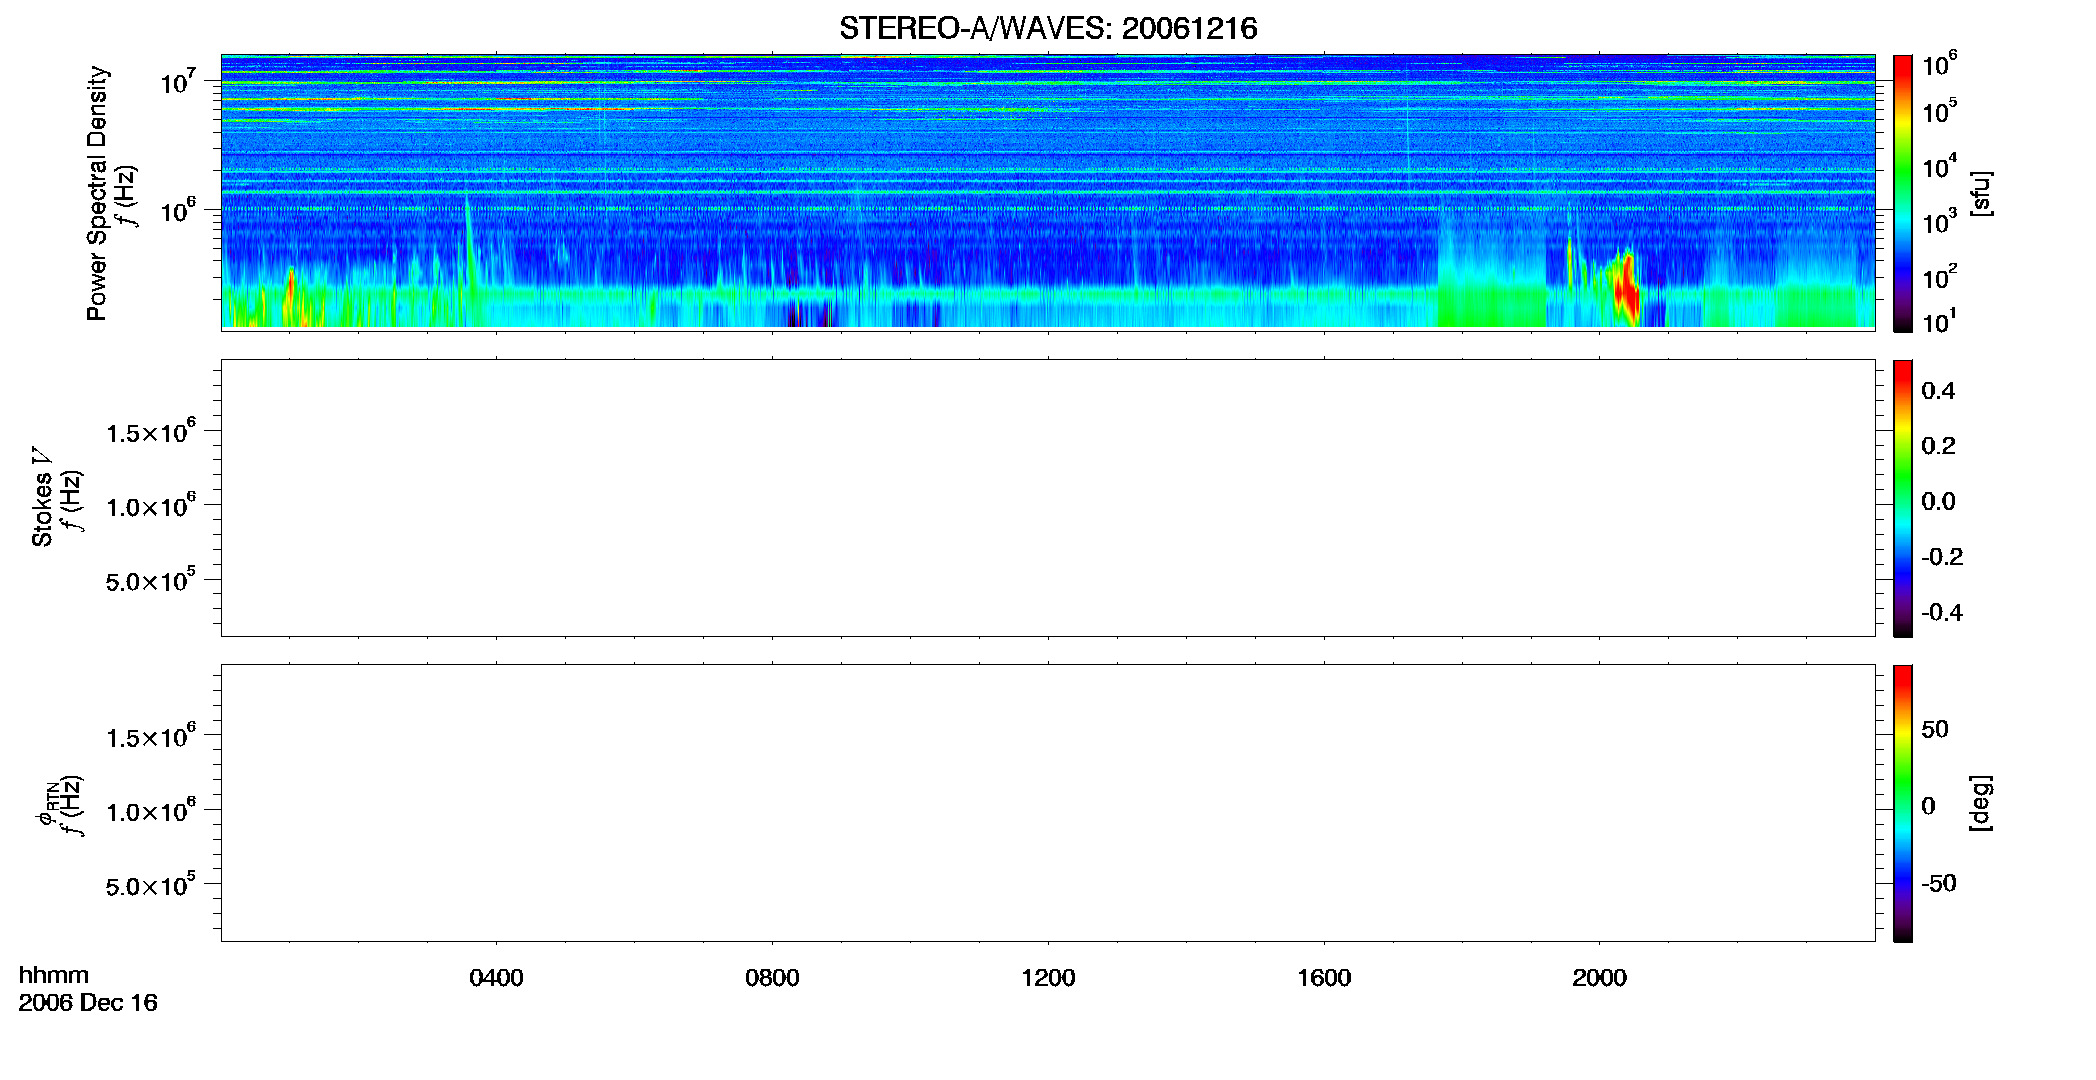Click the empty phi RTN plot panel
The width and height of the screenshot is (2096, 1080).
1048,803
